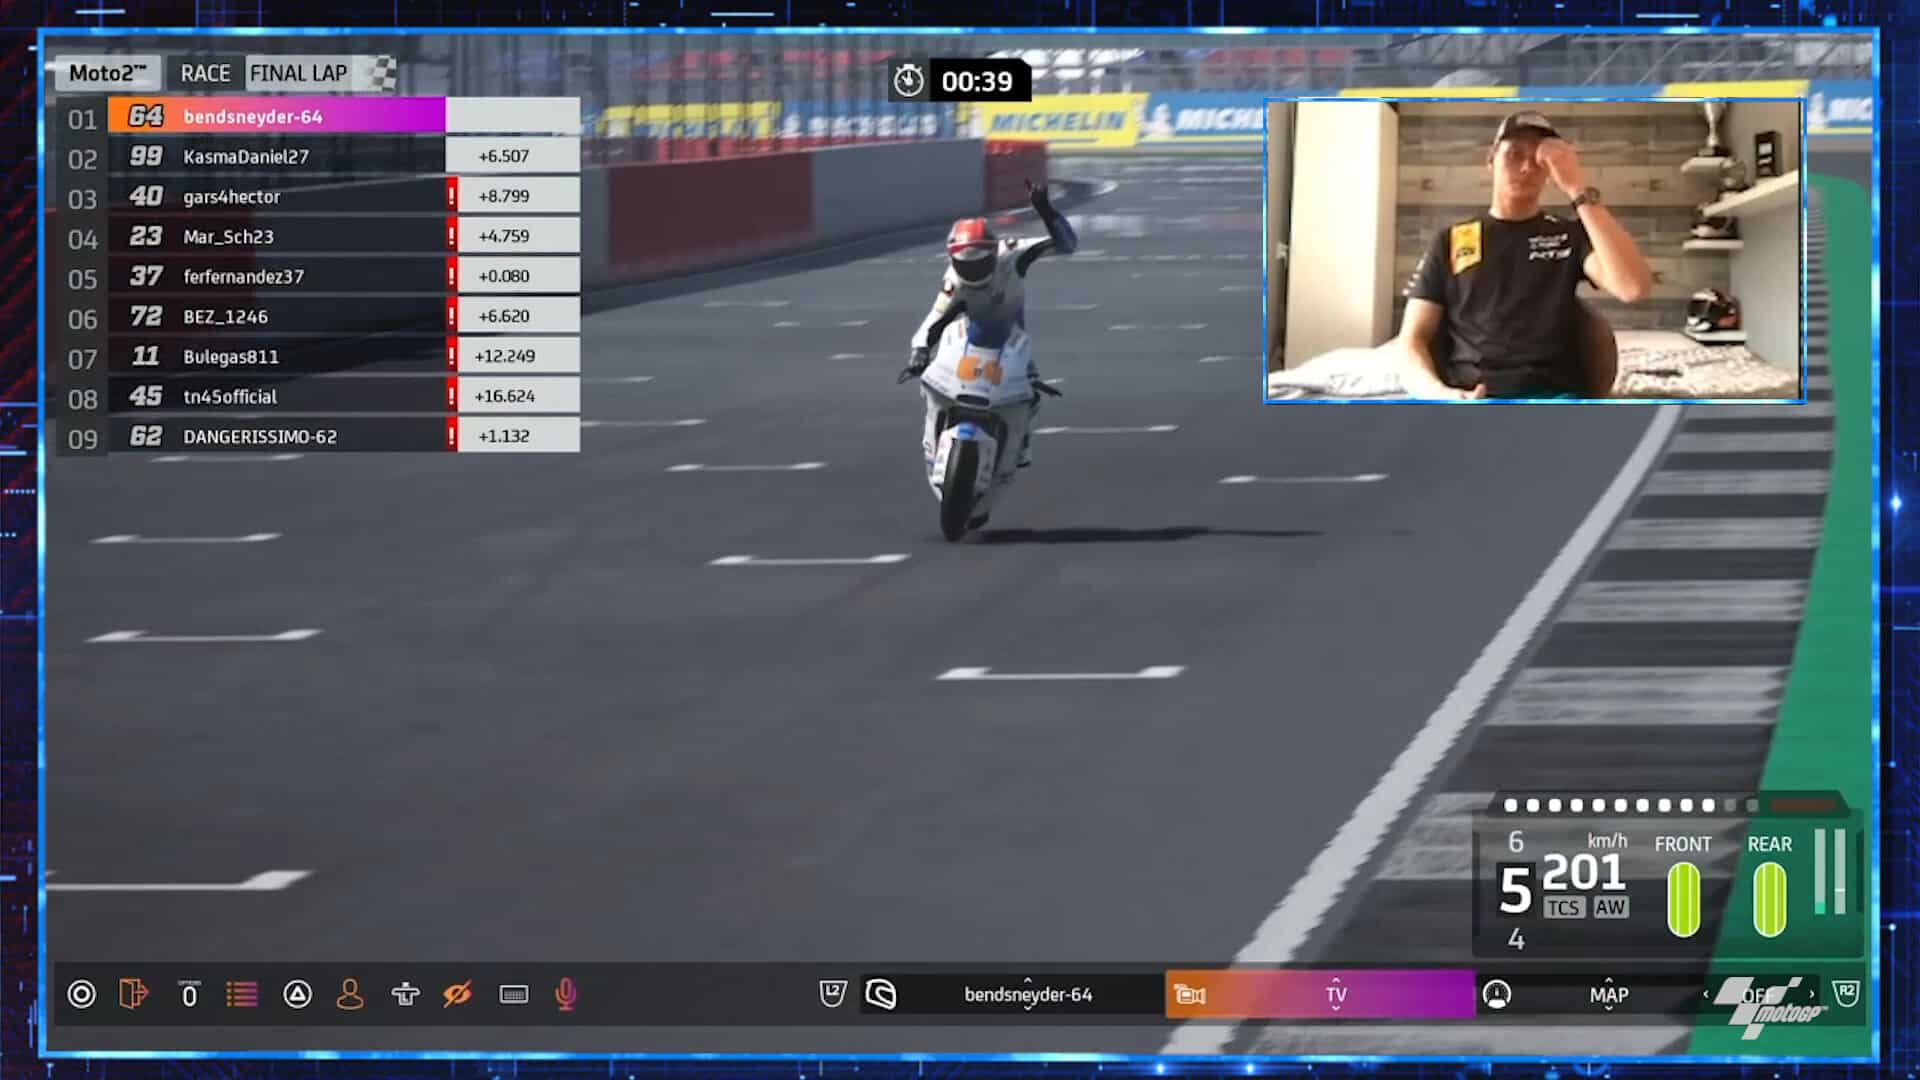Image resolution: width=1920 pixels, height=1080 pixels.
Task: Click the circular target icon in bottom bar
Action: tap(82, 994)
